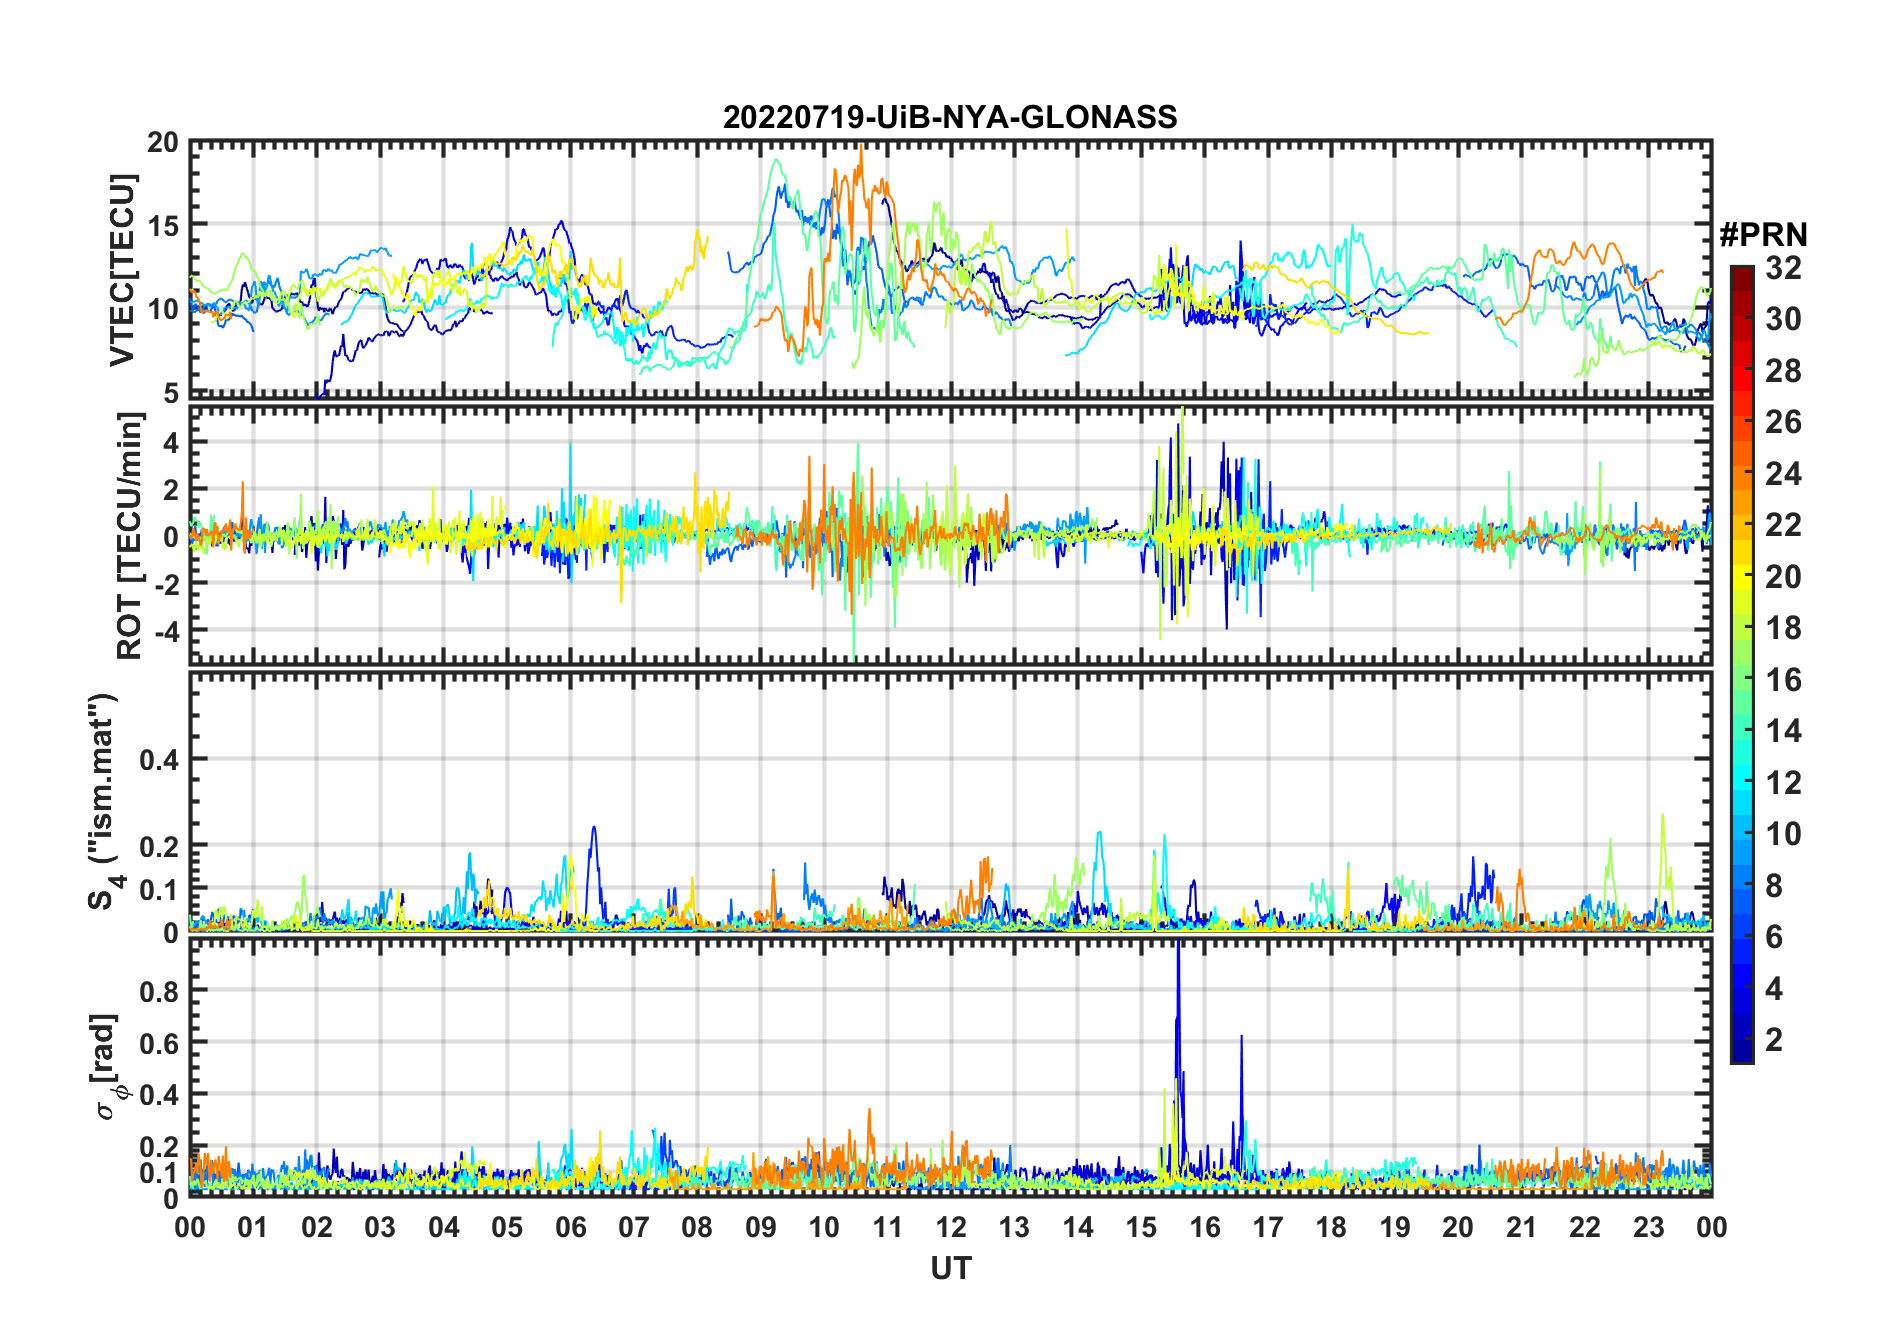Click PRN colorbar tick label "8"

point(1774,886)
